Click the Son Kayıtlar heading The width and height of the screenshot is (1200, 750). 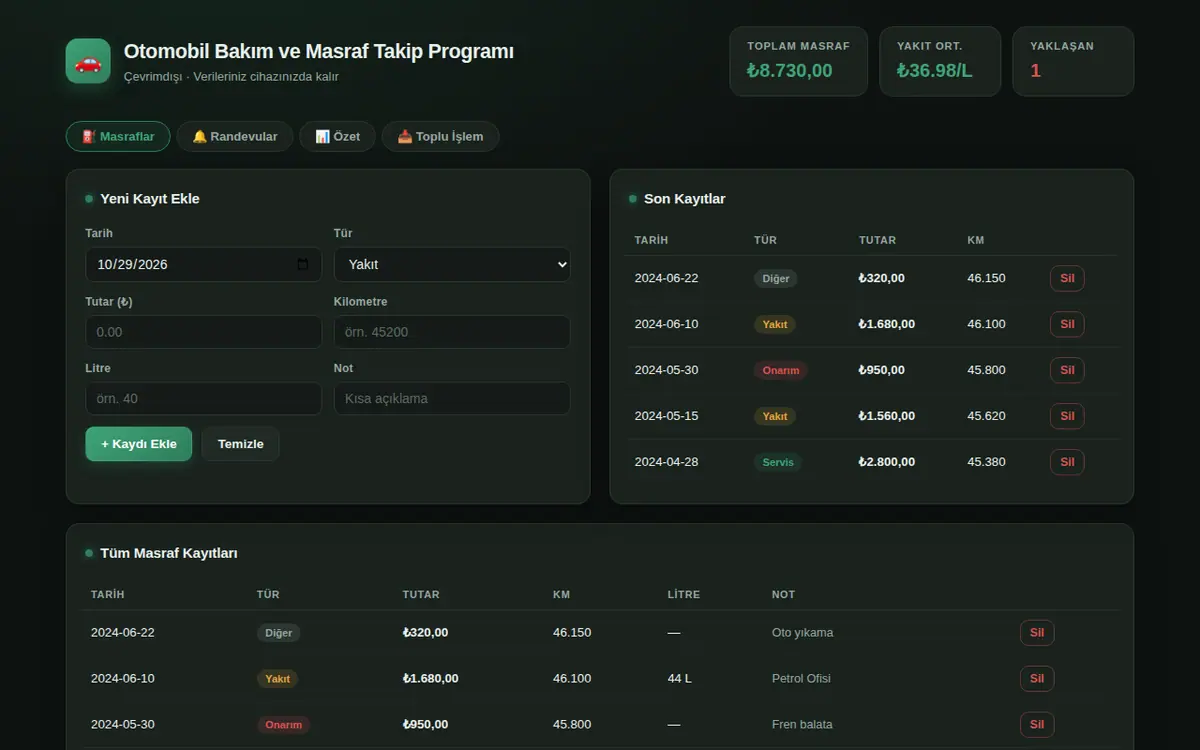click(685, 199)
